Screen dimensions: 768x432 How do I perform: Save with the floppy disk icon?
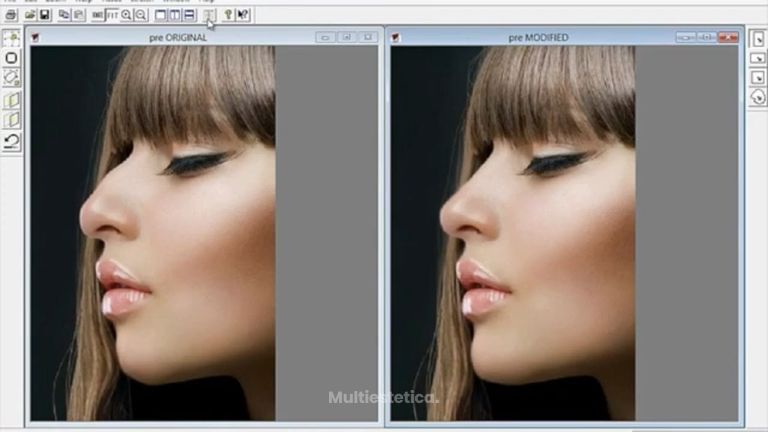click(45, 15)
